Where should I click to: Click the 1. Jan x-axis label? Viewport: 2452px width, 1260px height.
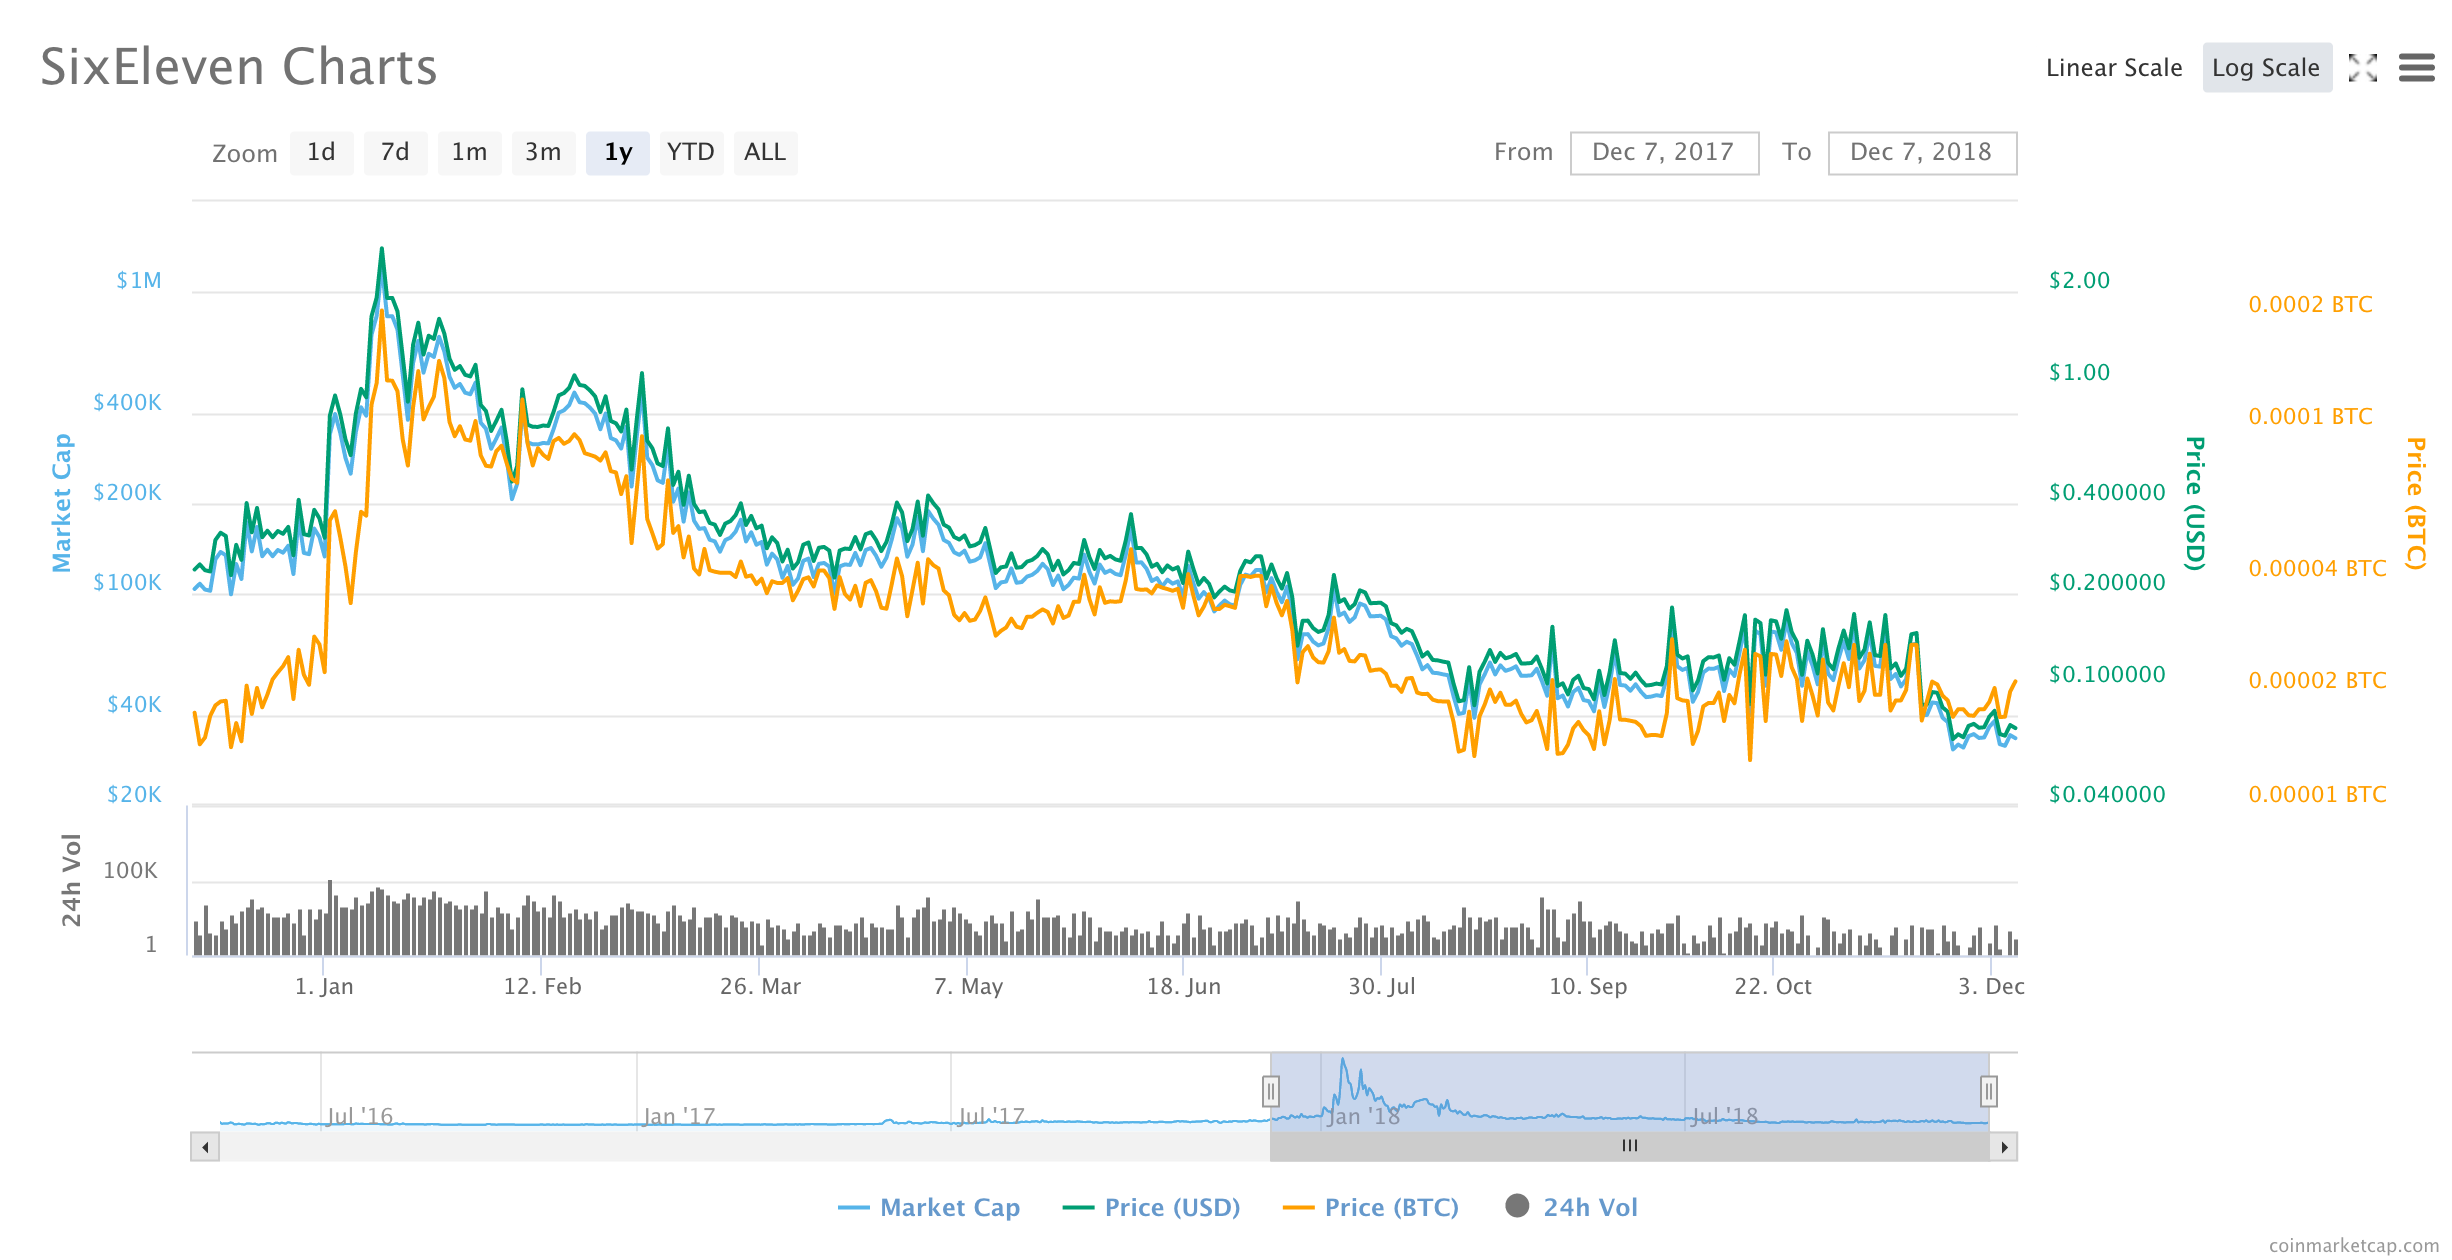(x=324, y=987)
